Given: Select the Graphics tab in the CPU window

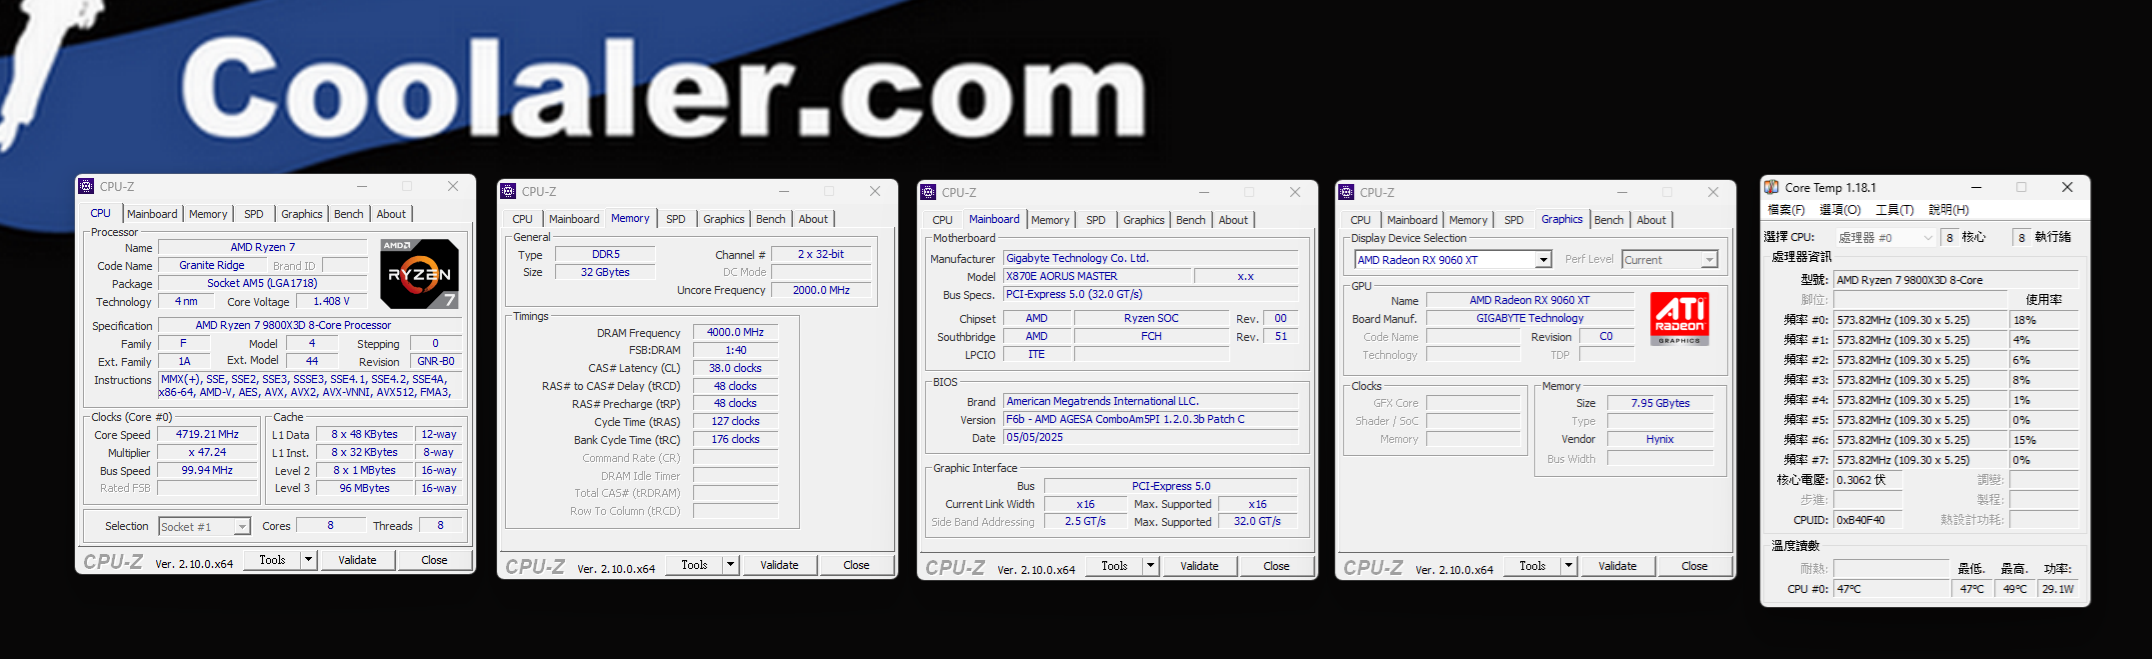Looking at the screenshot, I should click(x=301, y=214).
